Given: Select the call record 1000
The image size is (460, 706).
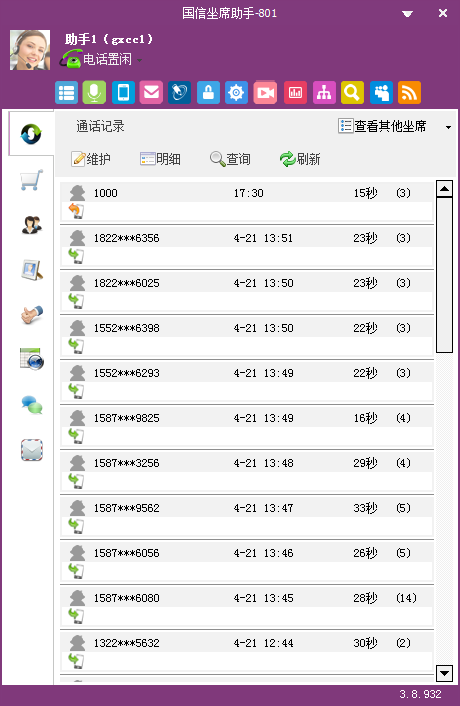Looking at the screenshot, I should coord(247,202).
